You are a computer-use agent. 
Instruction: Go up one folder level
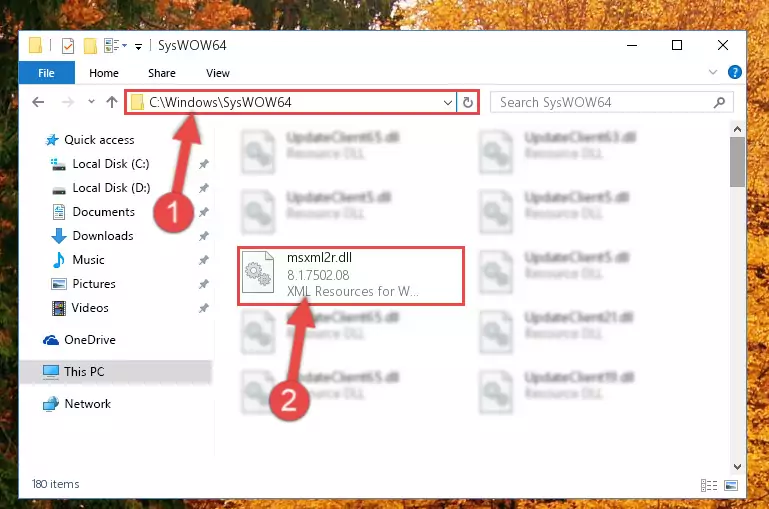[x=112, y=102]
